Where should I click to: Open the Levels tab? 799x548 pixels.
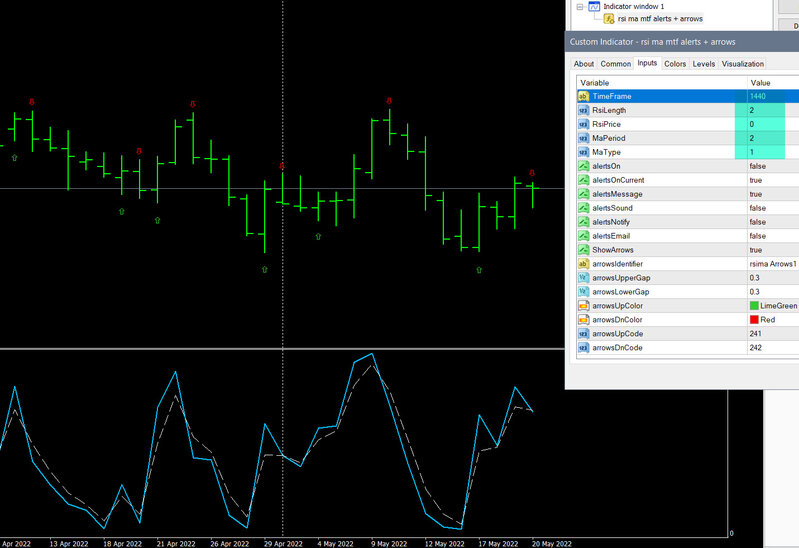click(703, 64)
